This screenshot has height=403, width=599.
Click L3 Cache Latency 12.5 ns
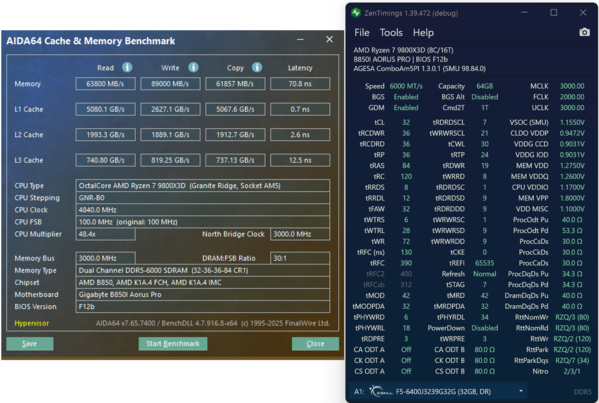pyautogui.click(x=300, y=160)
